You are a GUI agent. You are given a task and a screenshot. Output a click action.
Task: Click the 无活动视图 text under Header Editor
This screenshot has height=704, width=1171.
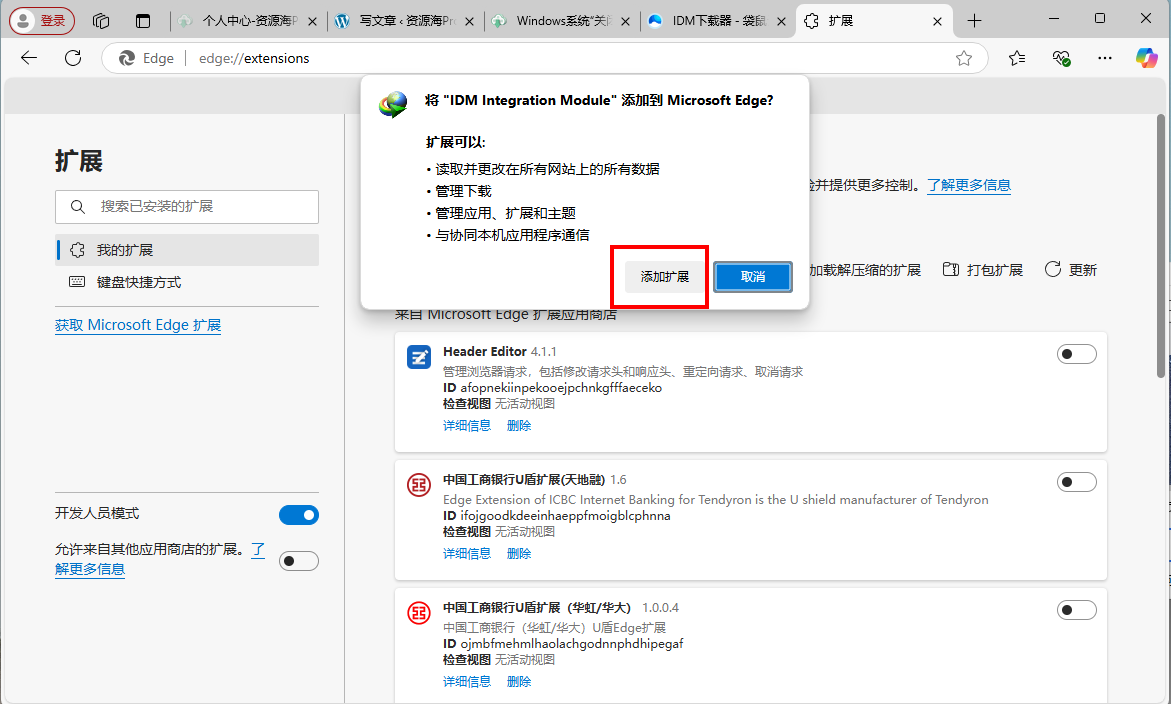(x=525, y=404)
